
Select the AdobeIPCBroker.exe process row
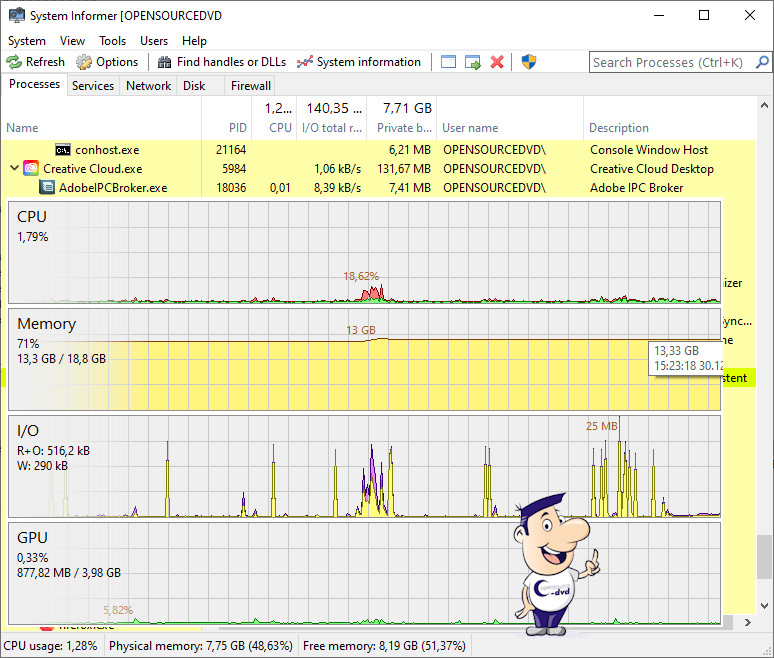pos(113,187)
